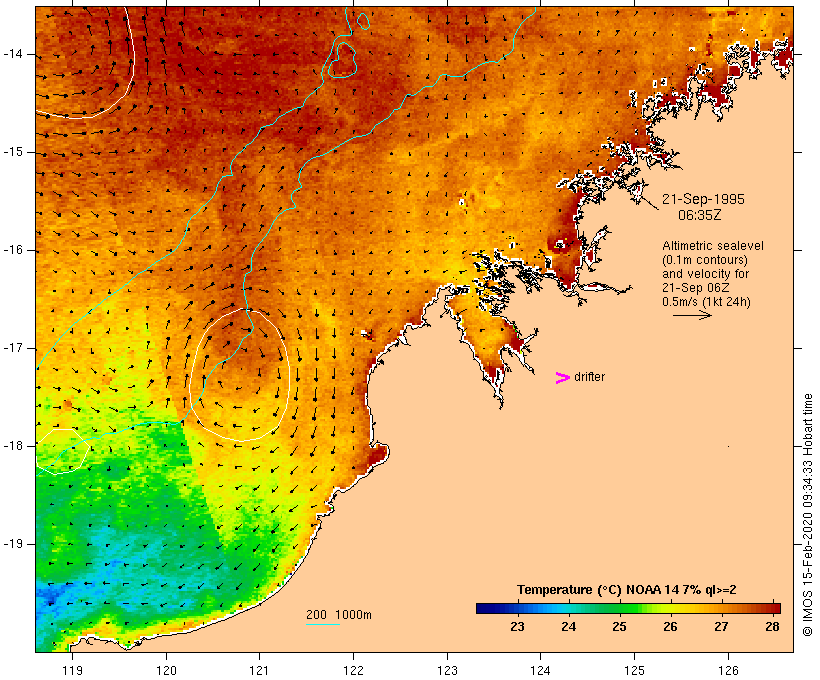Click the latitude axis label -18
The image size is (820, 680).
coord(12,446)
